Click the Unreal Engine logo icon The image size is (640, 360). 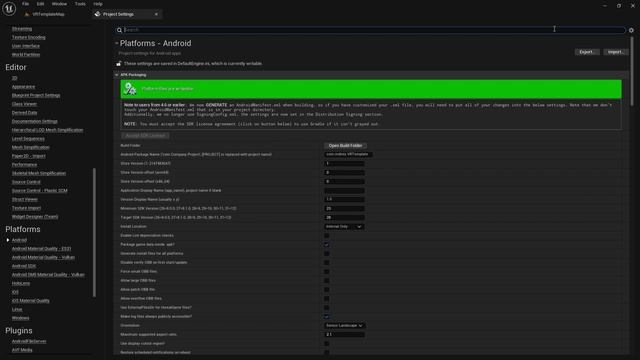click(9, 9)
